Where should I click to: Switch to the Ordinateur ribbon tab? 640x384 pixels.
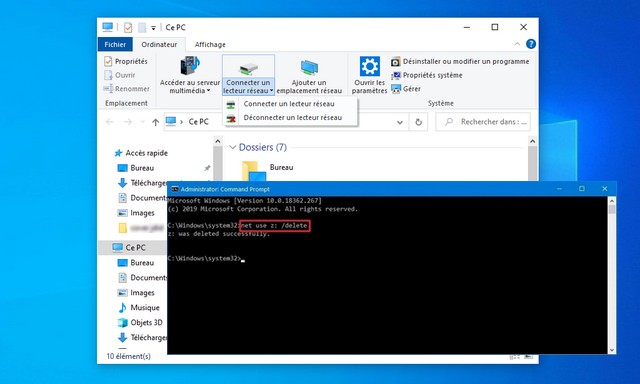tap(159, 44)
